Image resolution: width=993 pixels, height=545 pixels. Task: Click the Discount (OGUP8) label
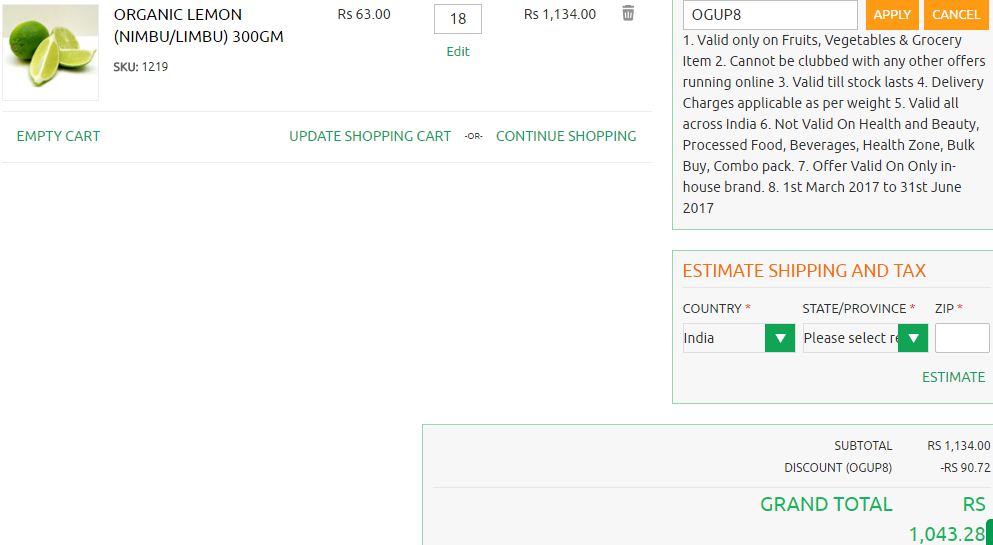pos(838,468)
